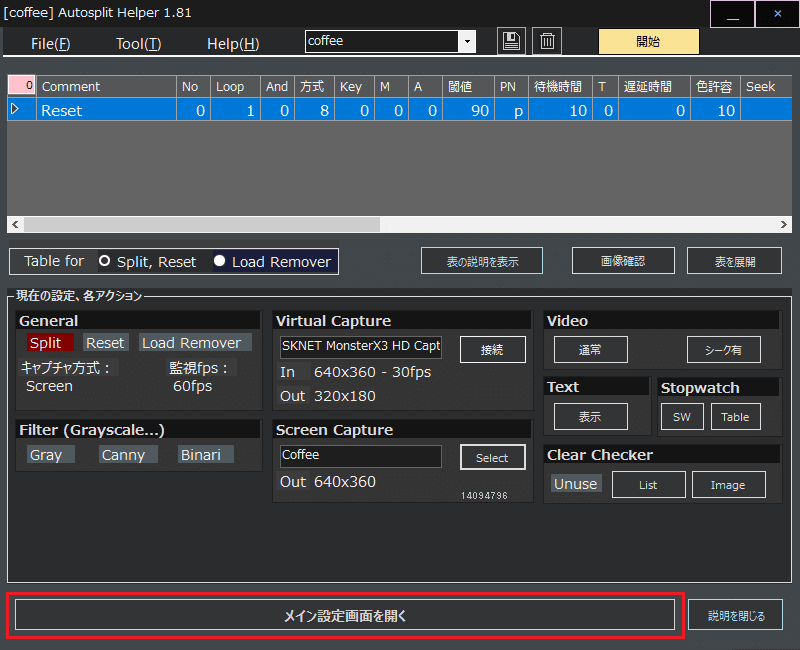Click the 表を展開 button
800x650 pixels.
(734, 261)
